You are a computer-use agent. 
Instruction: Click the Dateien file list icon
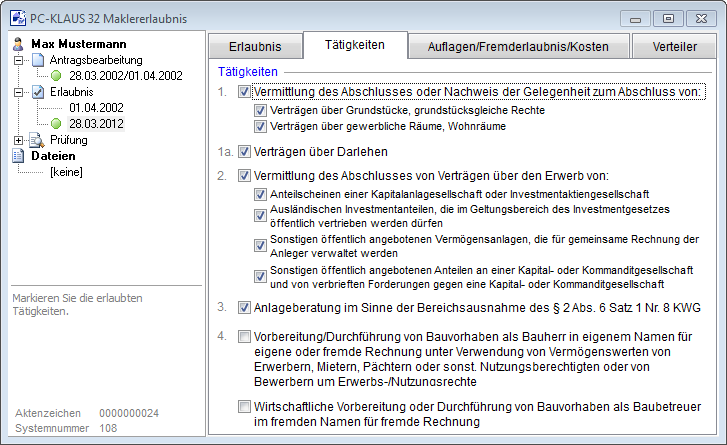coord(19,156)
